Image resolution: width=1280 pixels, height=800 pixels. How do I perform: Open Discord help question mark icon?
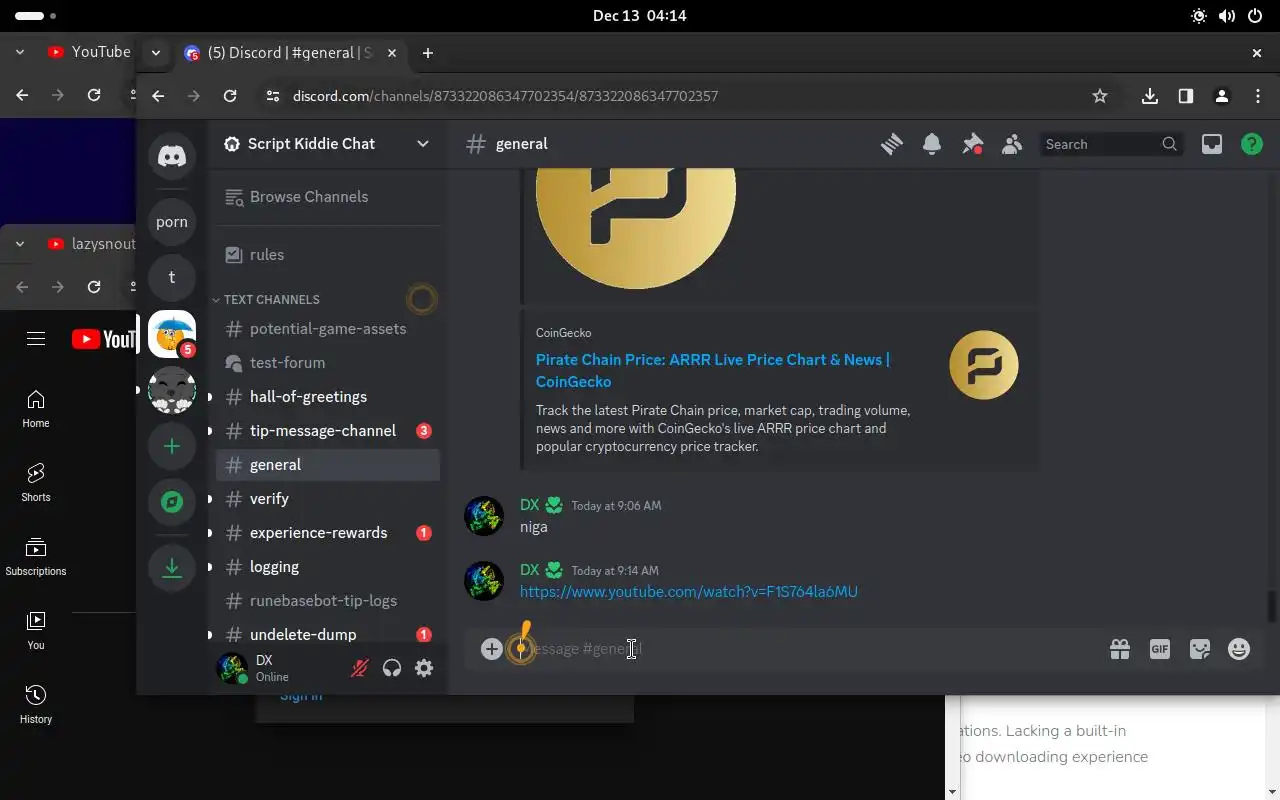1252,144
